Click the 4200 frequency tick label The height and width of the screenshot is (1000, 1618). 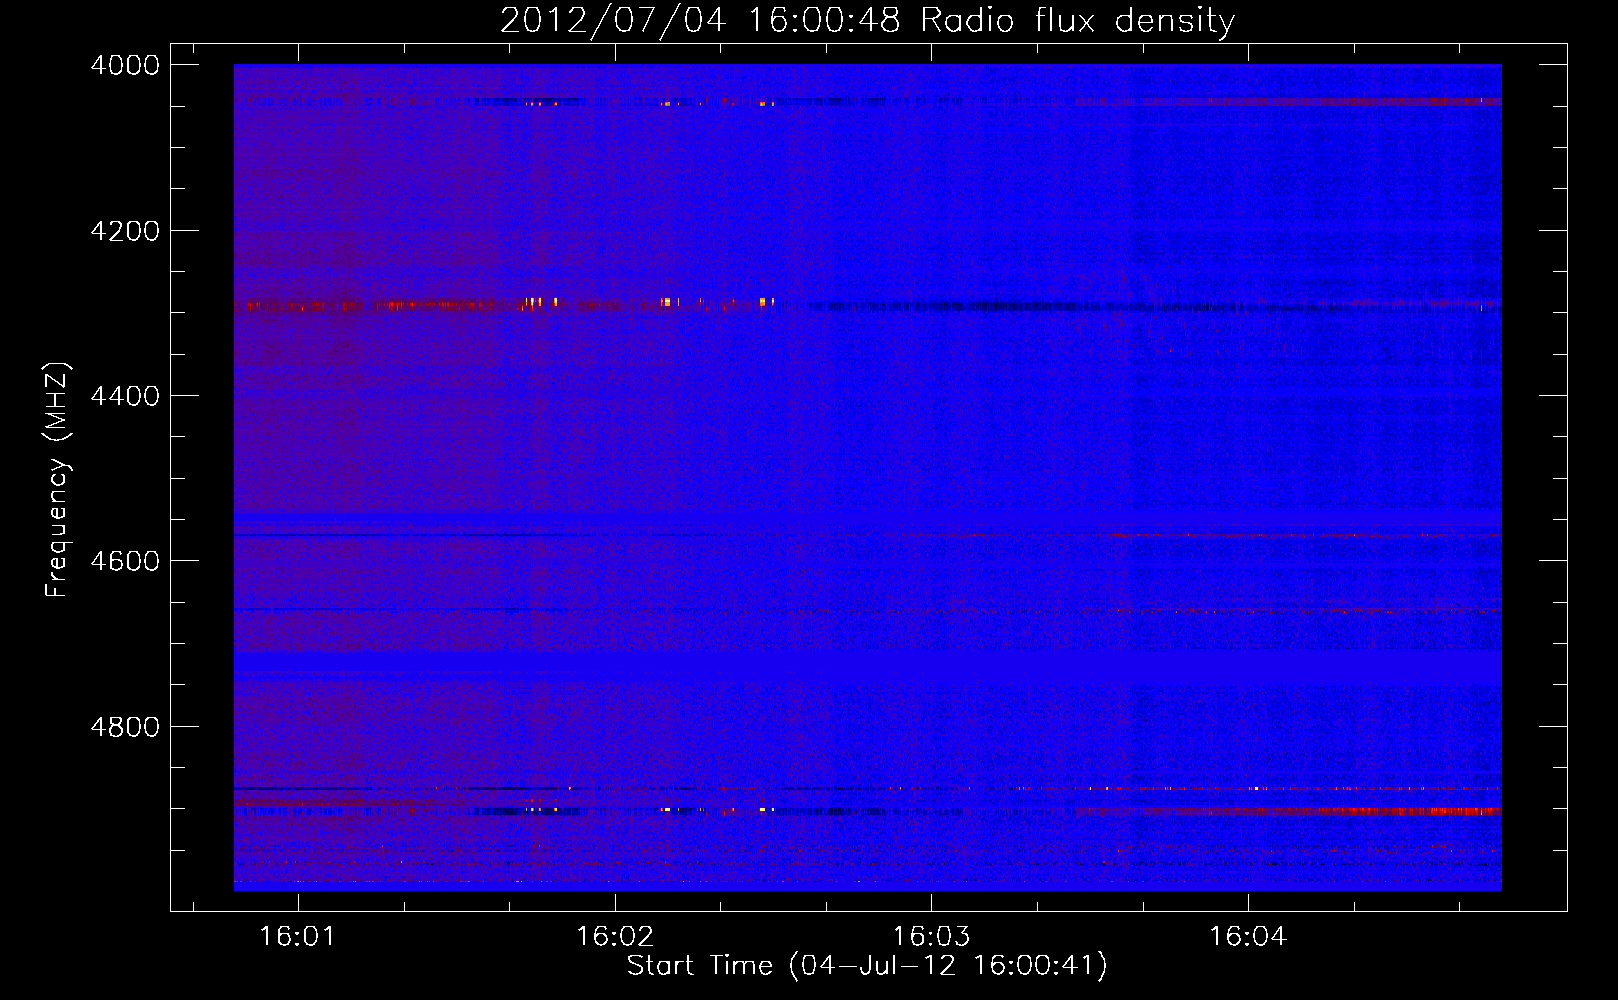pos(125,231)
